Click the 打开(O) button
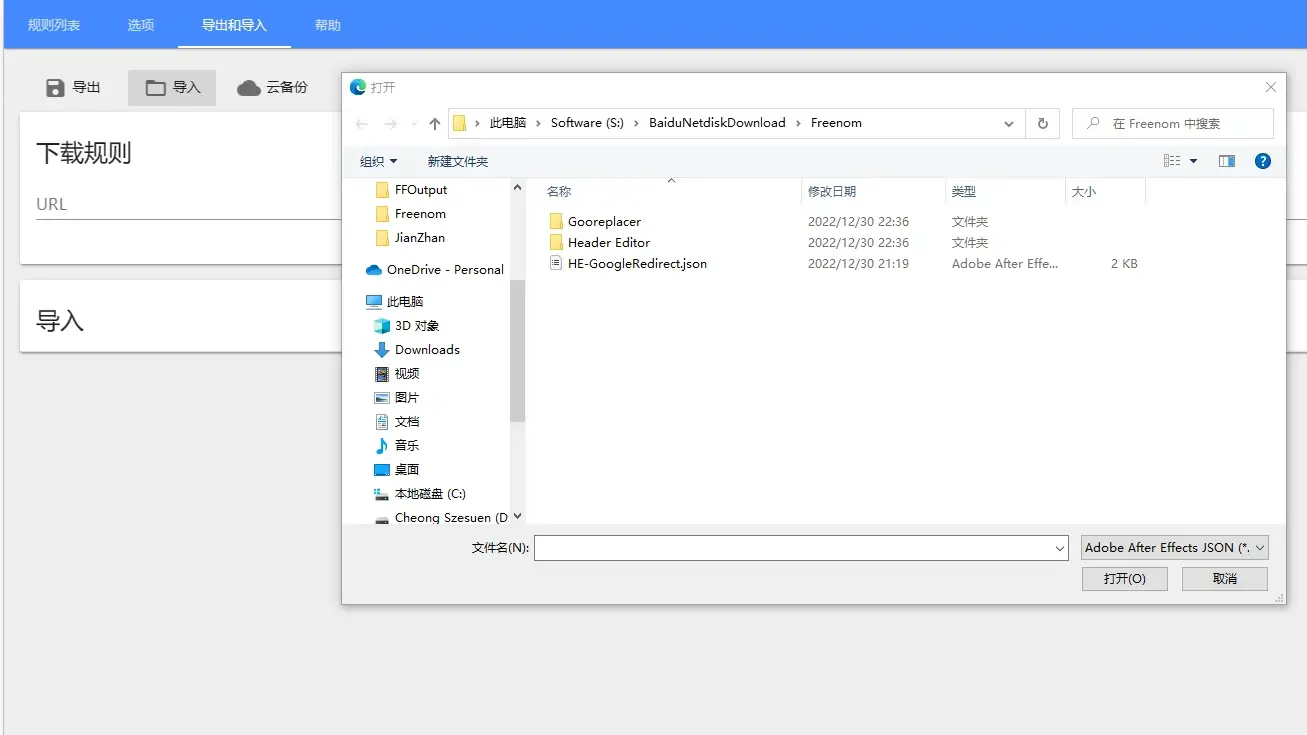 click(1124, 578)
